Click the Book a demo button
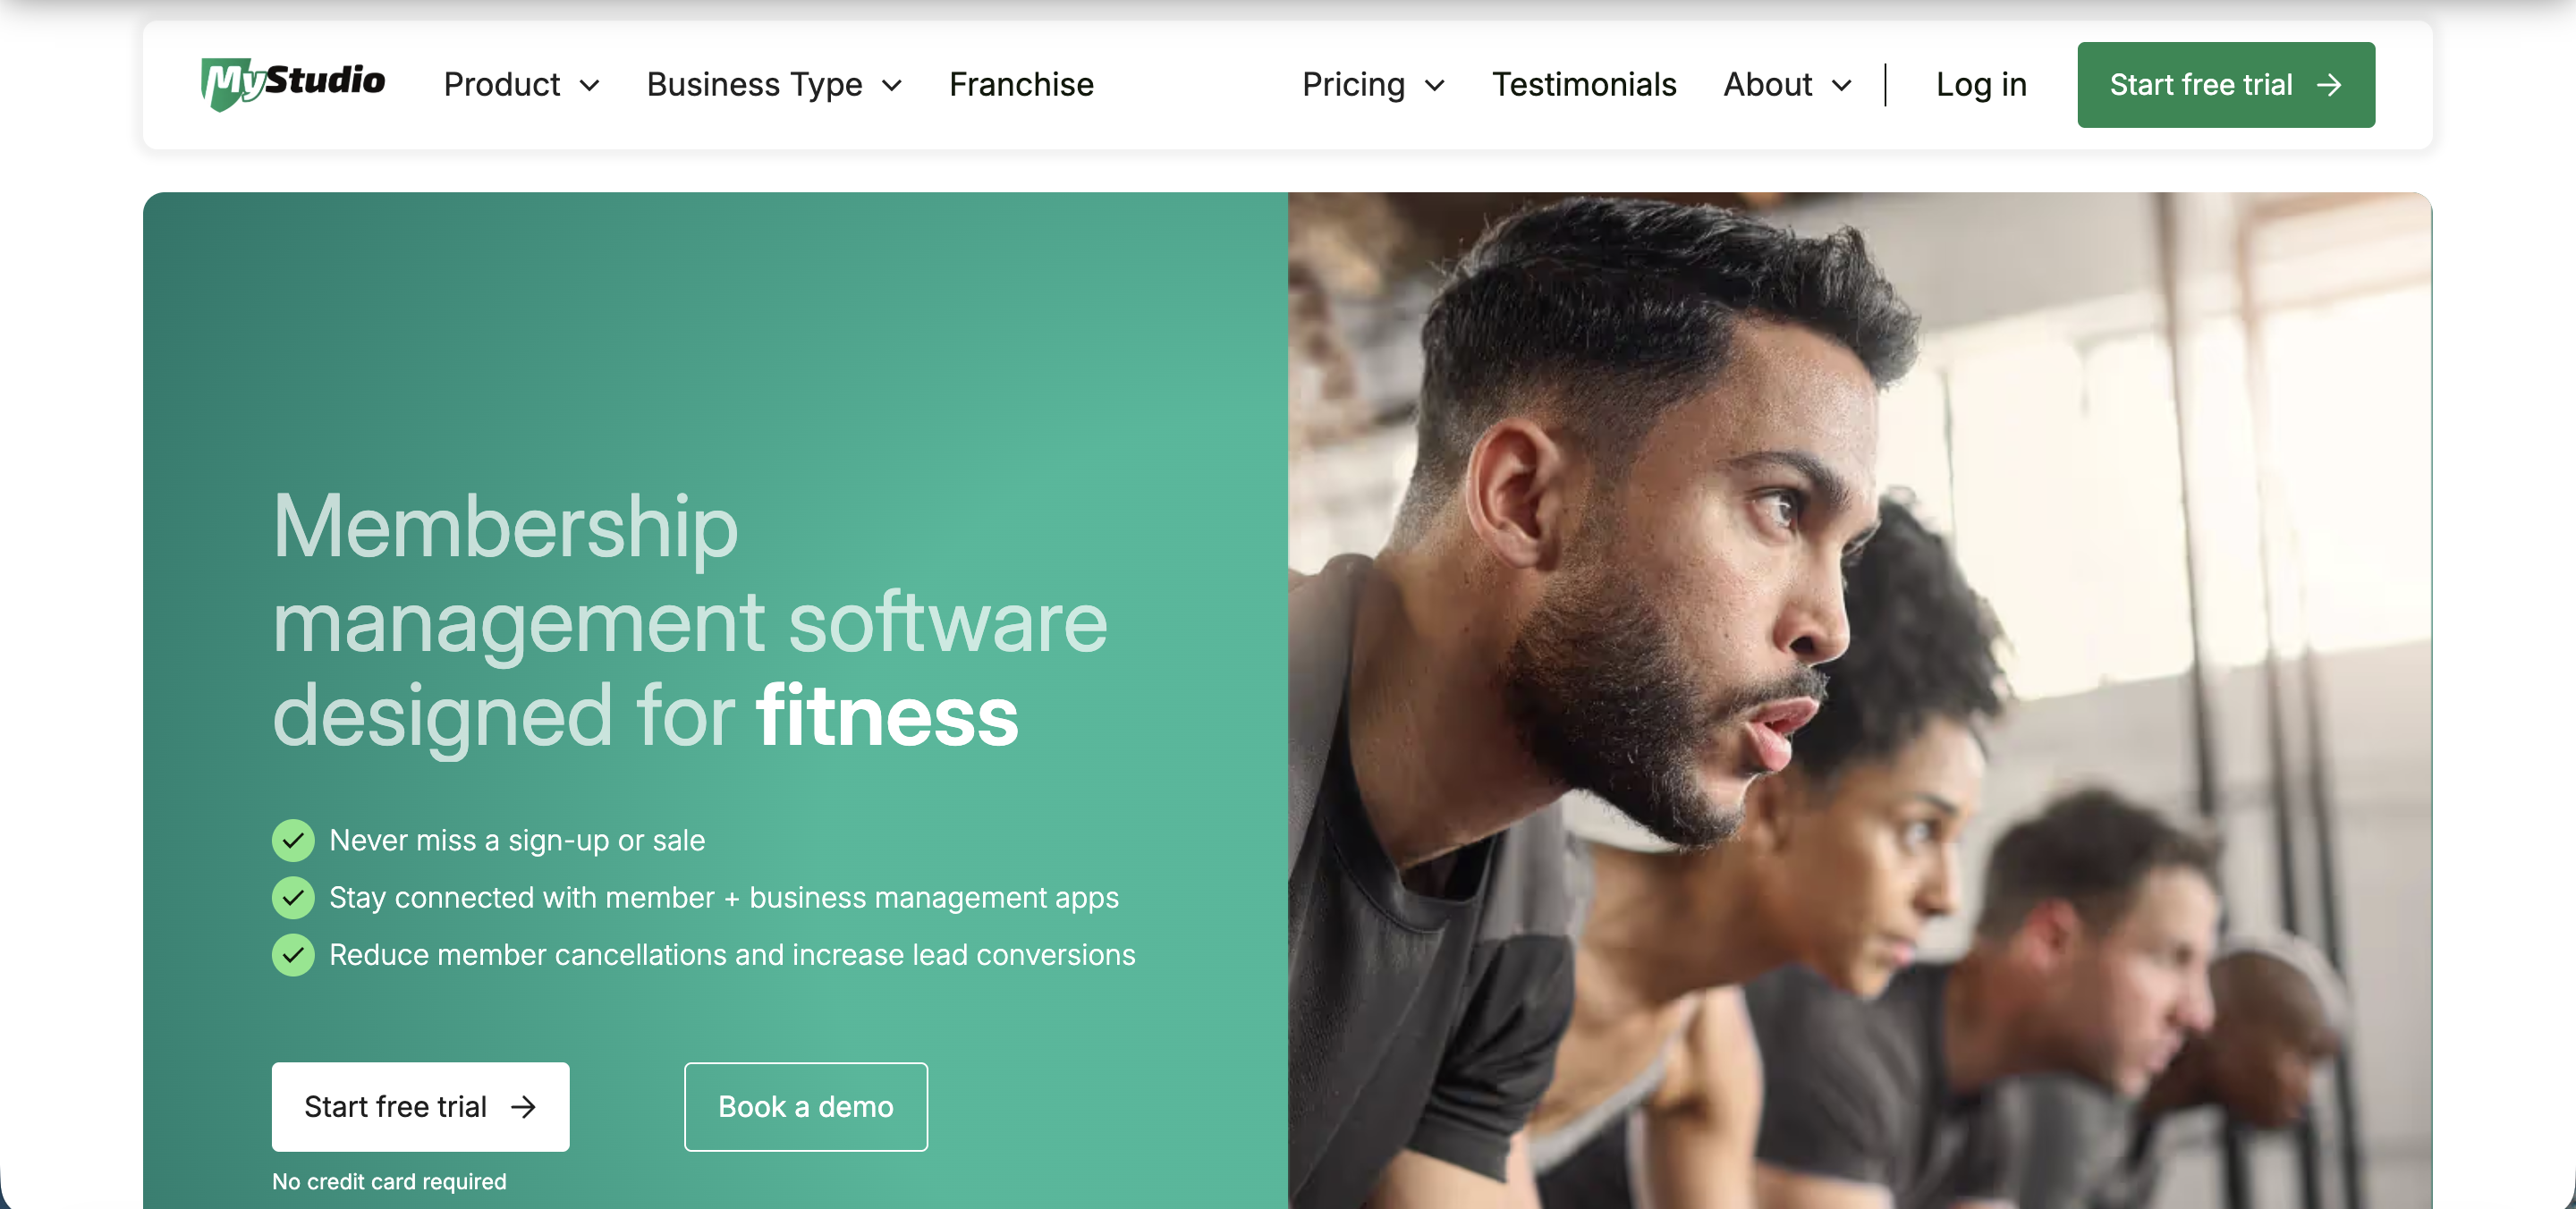The height and width of the screenshot is (1209, 2576). pyautogui.click(x=806, y=1106)
